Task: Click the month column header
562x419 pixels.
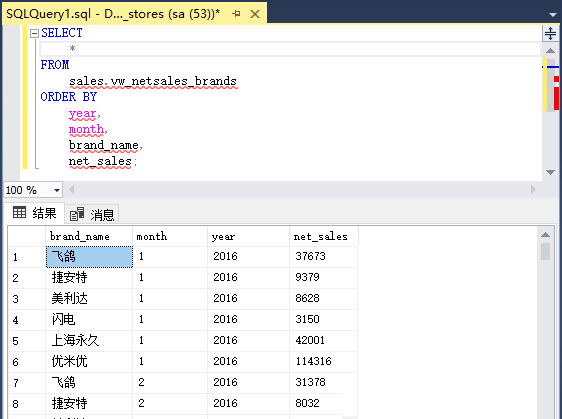Action: [x=170, y=237]
